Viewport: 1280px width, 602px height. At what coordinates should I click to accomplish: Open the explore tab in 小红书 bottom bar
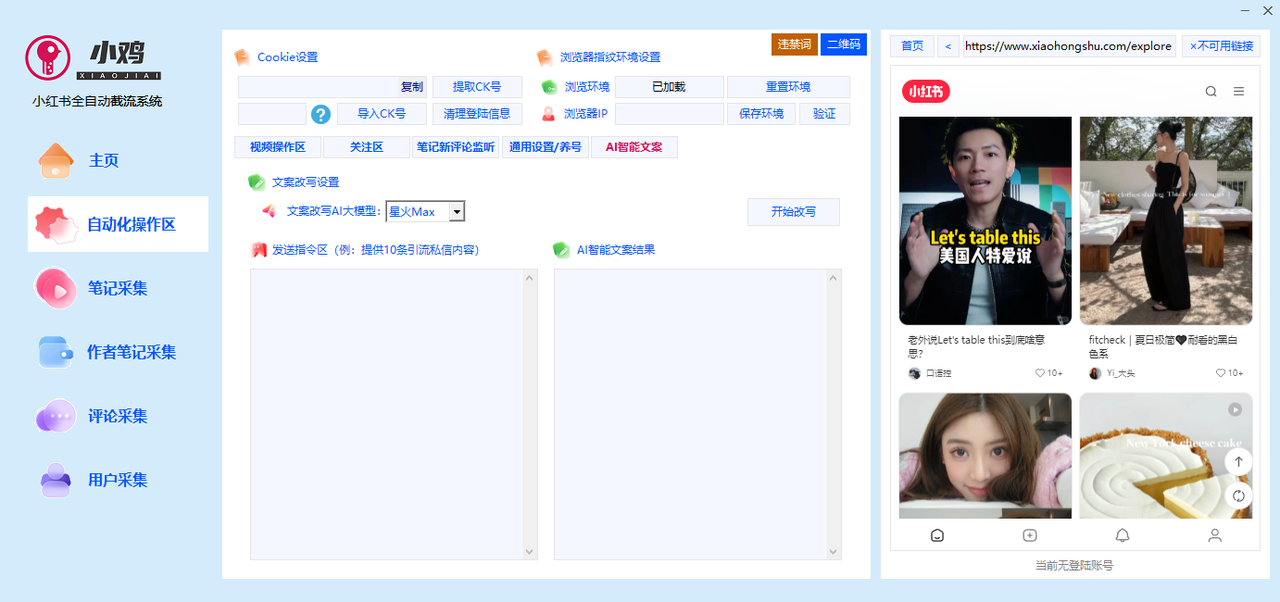[937, 535]
